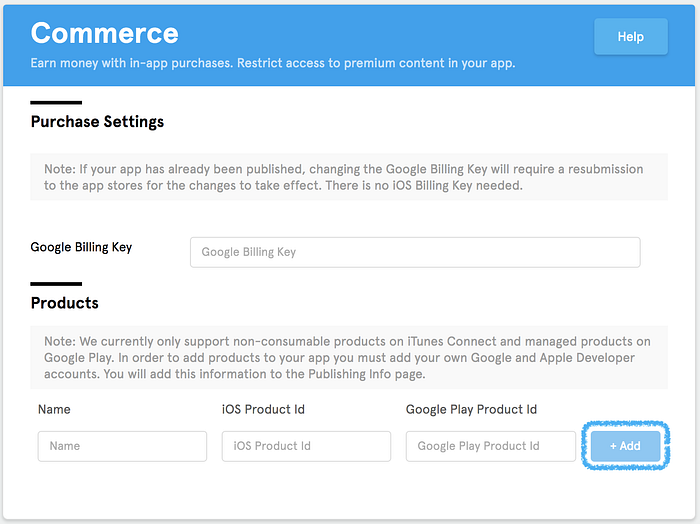Click the black rule above Purchase Settings
This screenshot has width=700, height=524.
pos(56,102)
